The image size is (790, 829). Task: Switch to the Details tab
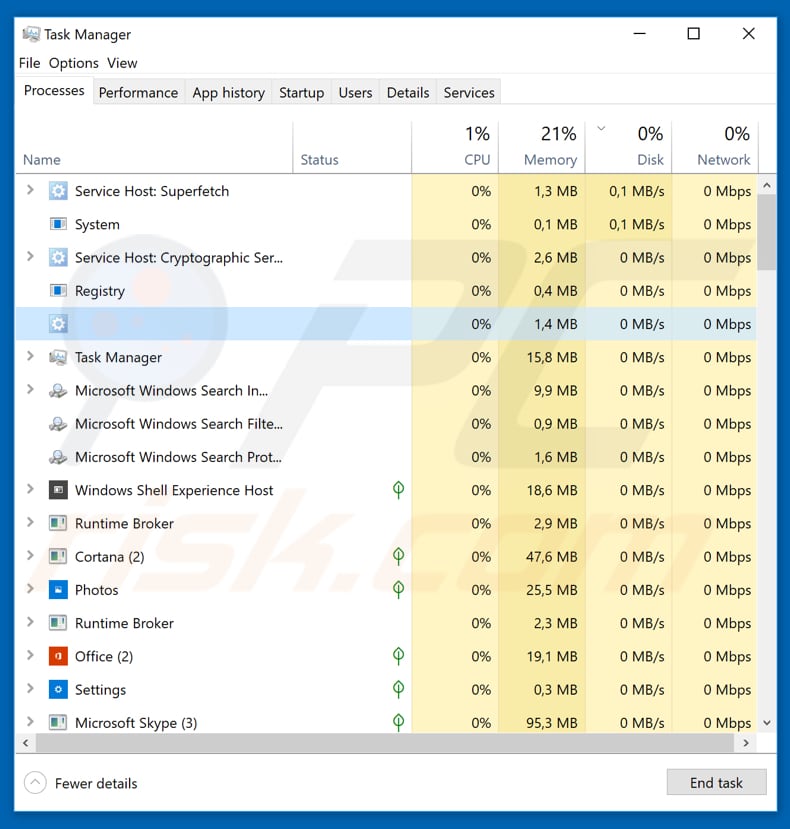408,93
